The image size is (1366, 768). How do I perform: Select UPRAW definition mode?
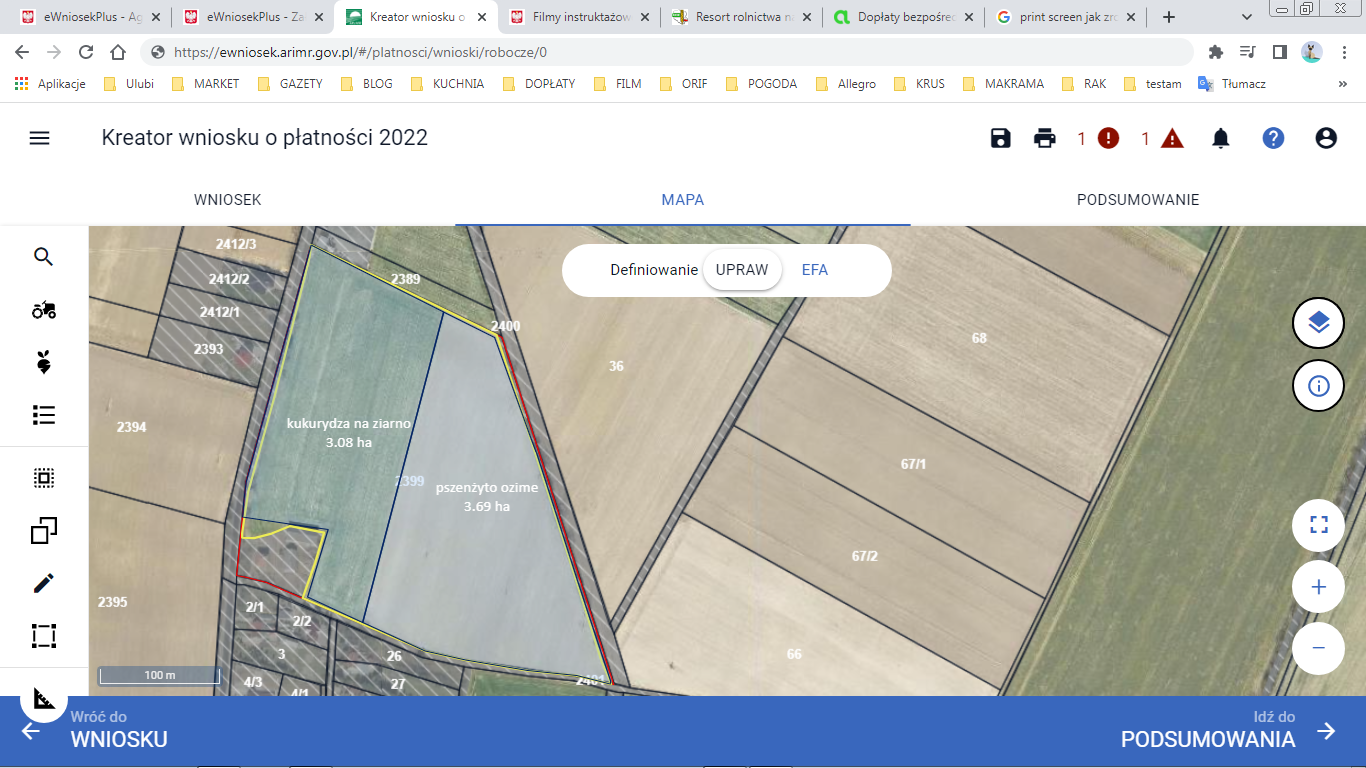point(742,270)
